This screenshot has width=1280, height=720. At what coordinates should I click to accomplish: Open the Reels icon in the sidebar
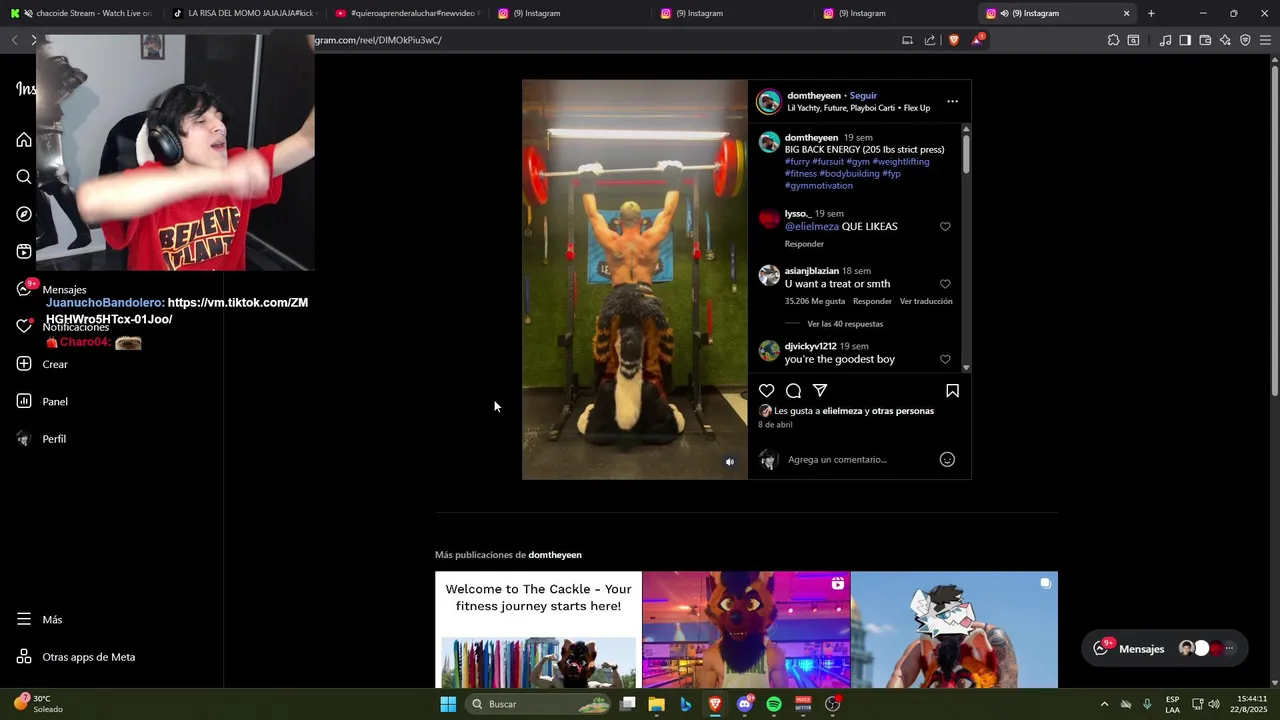tap(24, 252)
